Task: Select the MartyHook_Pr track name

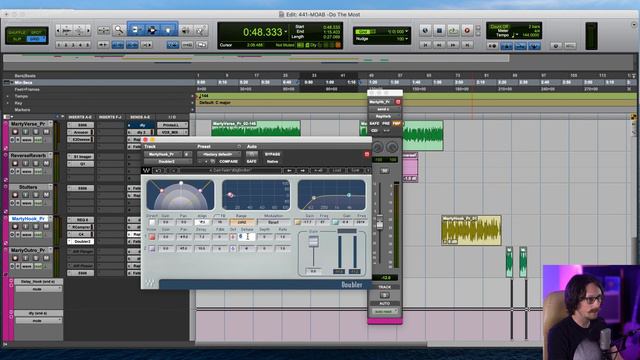Action: click(29, 219)
